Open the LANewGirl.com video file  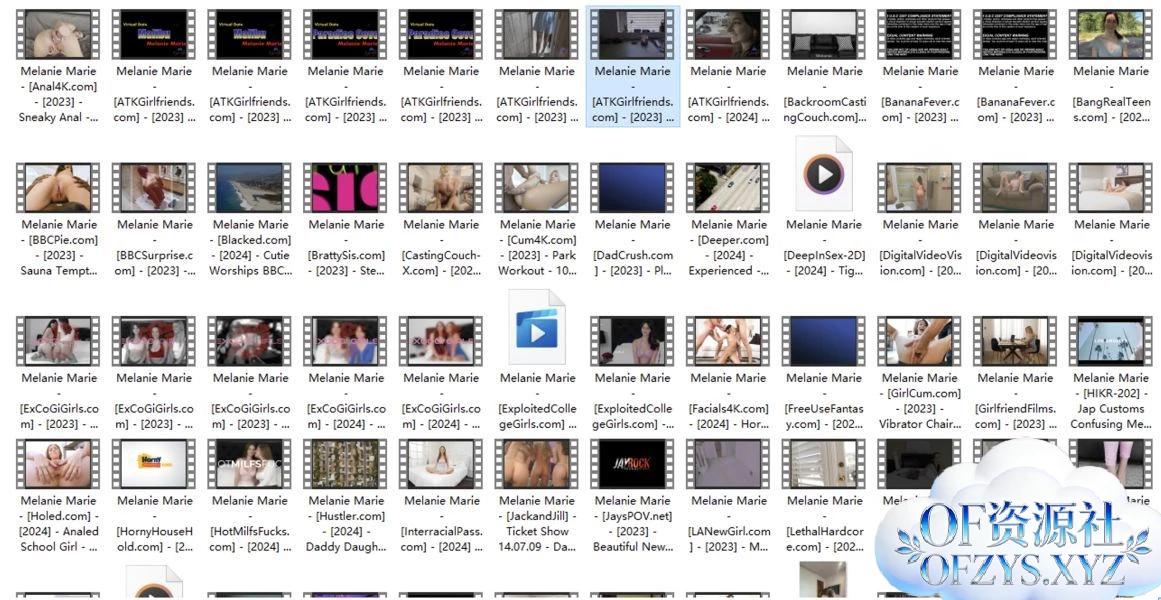729,464
